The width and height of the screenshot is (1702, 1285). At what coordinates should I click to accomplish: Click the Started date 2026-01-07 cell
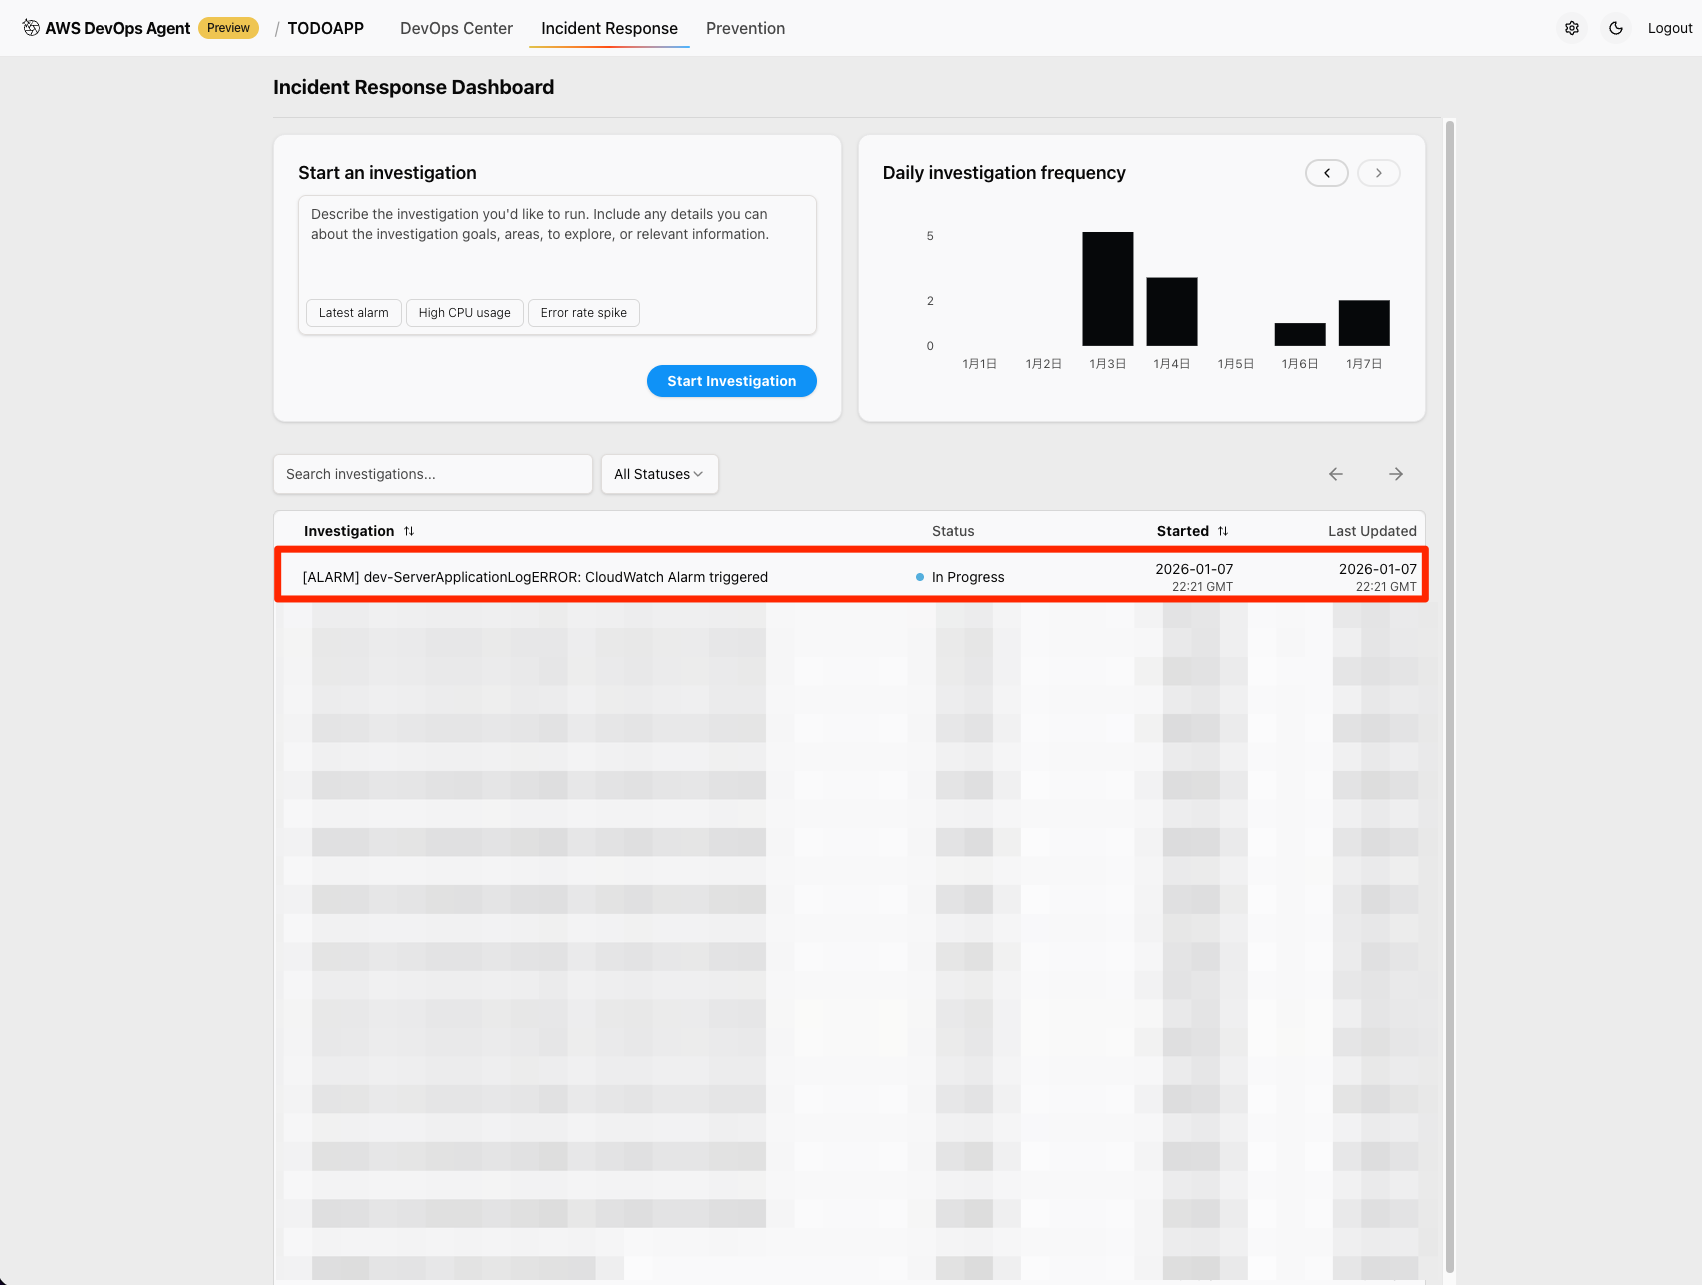point(1194,577)
